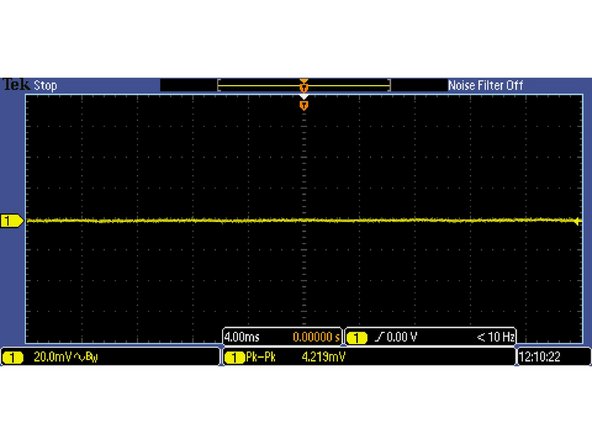Viewport: 592px width, 444px height.
Task: Click the Bw bandwidth limit indicator
Action: [92, 357]
